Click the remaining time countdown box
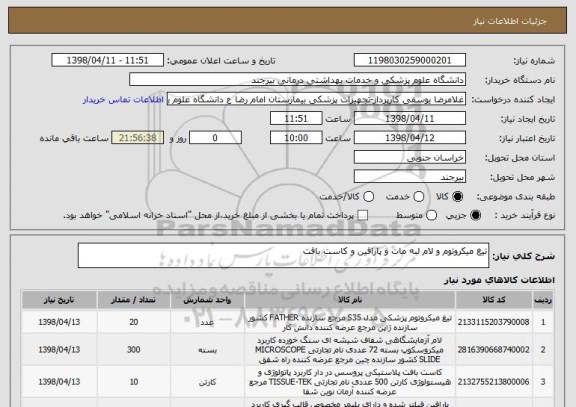Screen dimensions: 576x407 [138, 138]
